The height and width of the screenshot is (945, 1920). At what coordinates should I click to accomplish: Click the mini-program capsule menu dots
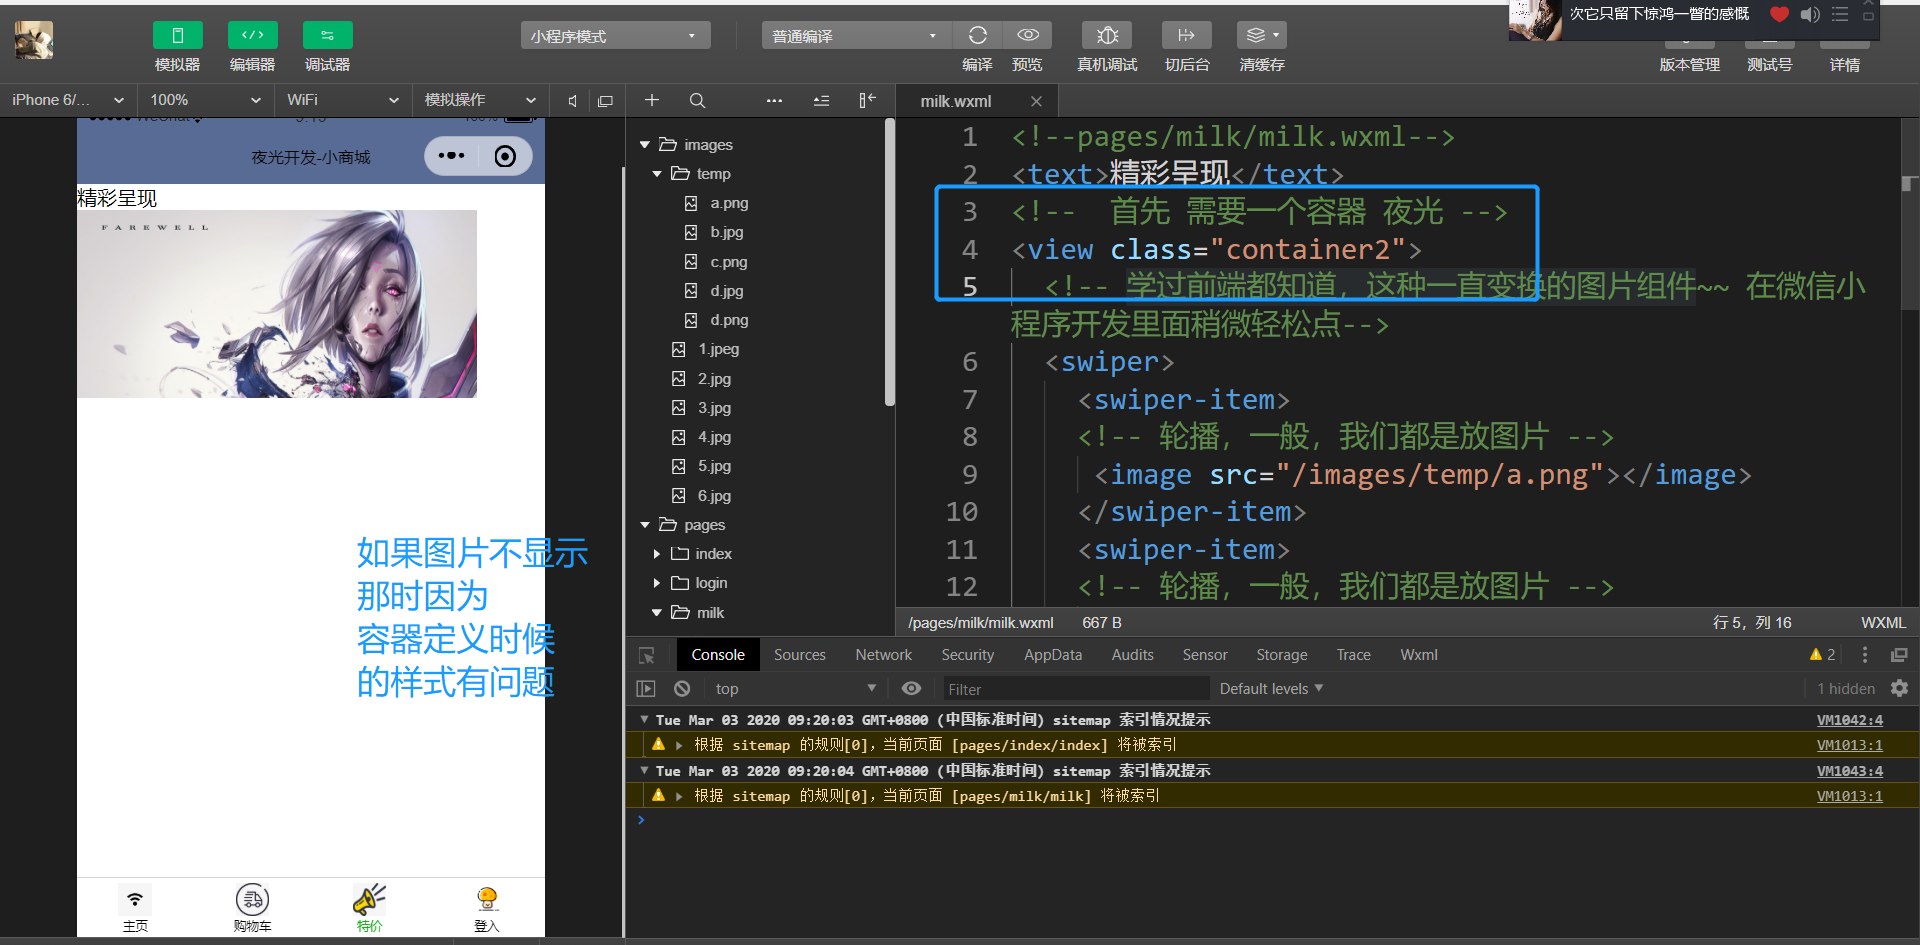tap(452, 156)
